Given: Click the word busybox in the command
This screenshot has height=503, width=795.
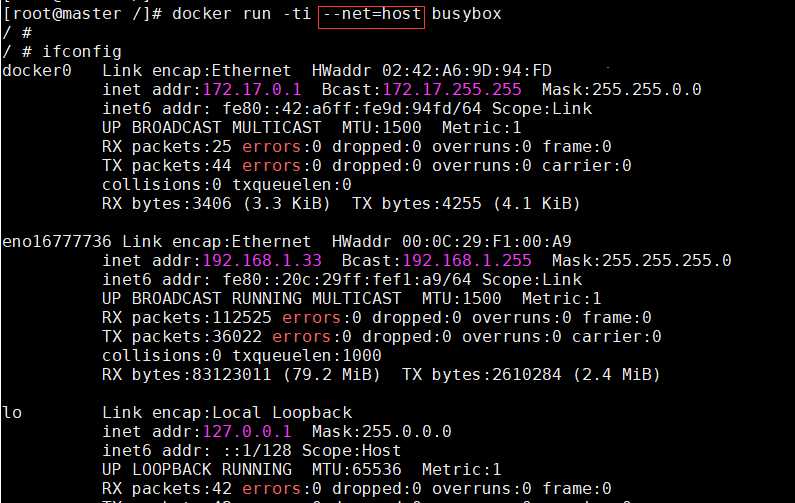Looking at the screenshot, I should pyautogui.click(x=466, y=14).
